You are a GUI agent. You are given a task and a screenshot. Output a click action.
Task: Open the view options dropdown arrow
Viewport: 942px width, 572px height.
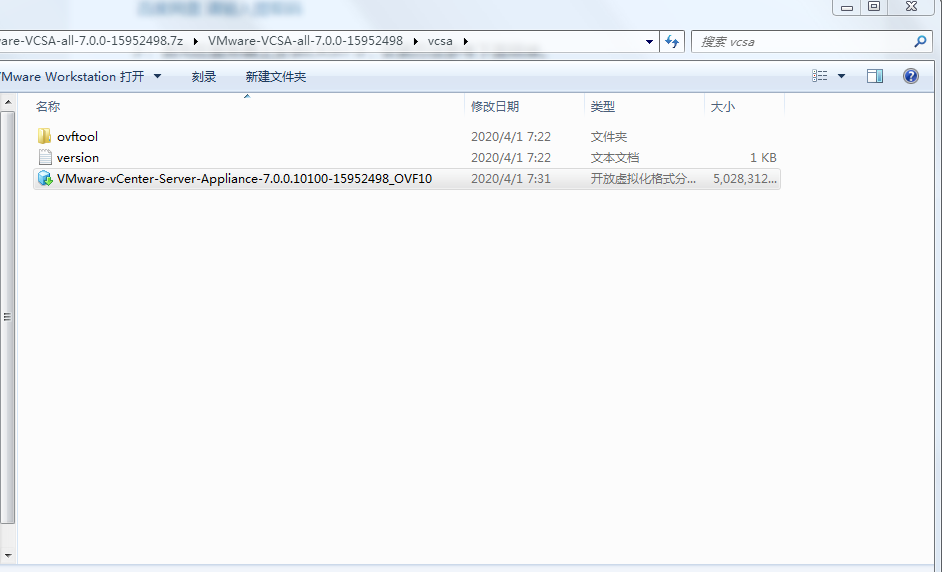click(x=841, y=76)
